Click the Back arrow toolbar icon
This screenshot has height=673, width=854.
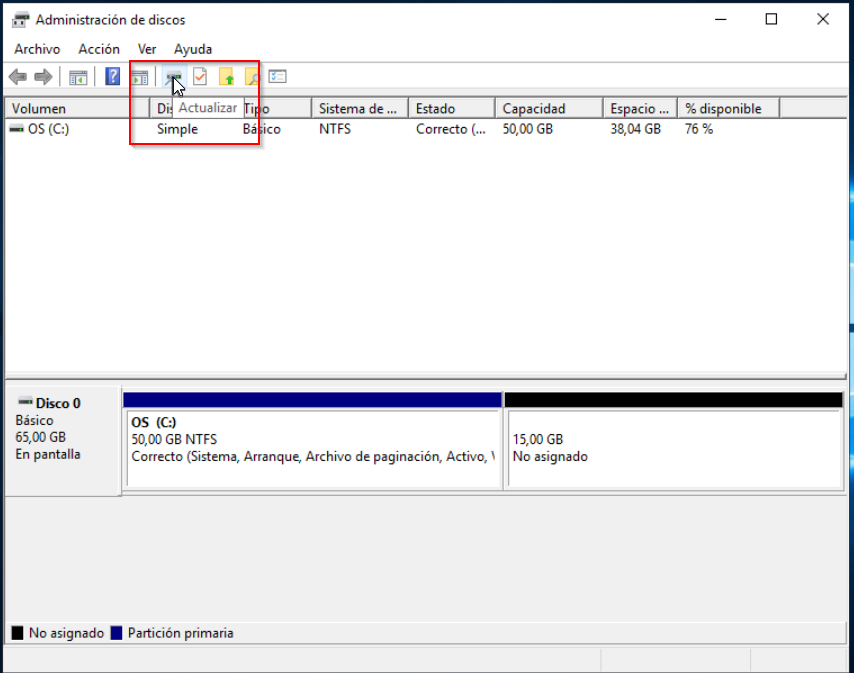pos(17,77)
